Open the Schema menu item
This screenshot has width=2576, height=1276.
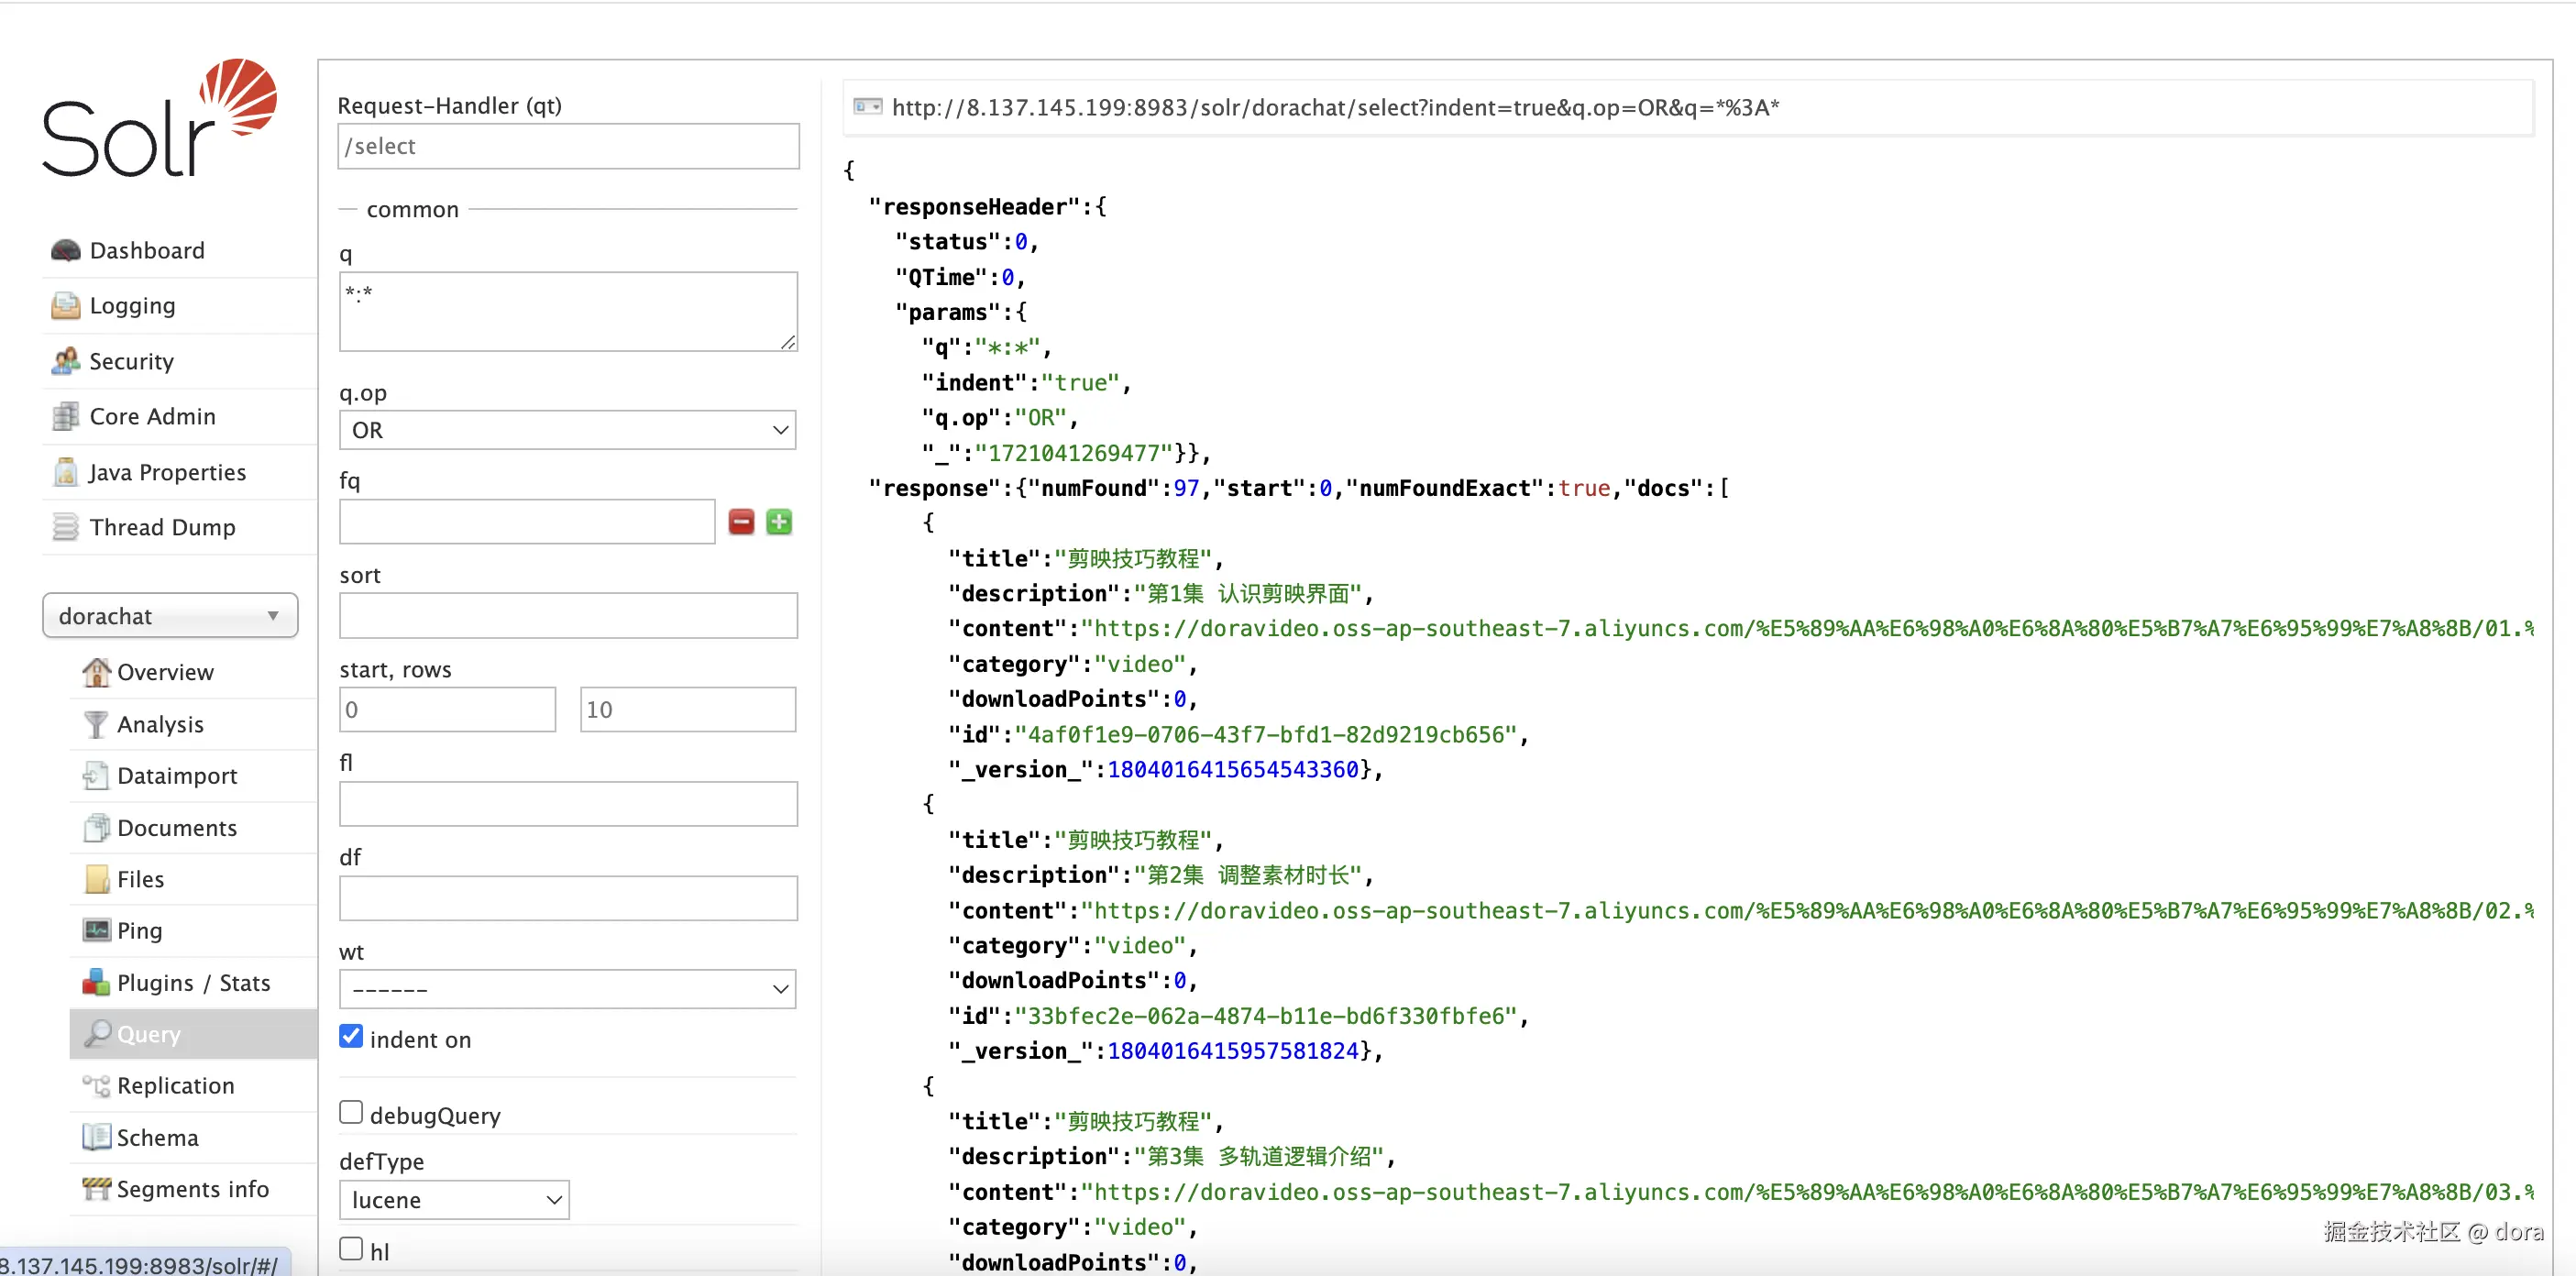[157, 1137]
